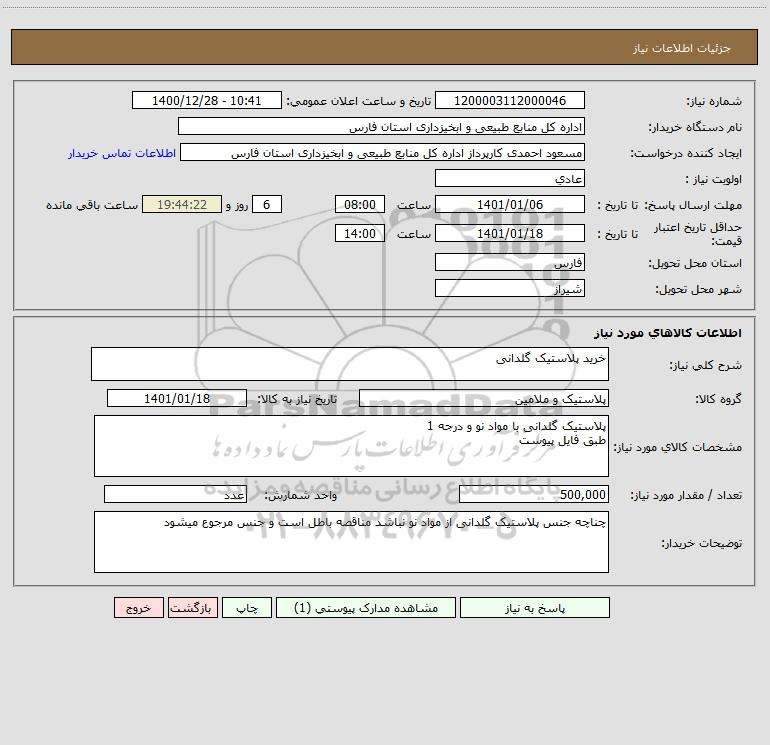Screen dimensions: 770x745
Task: Click unit of measure field 'عدد'
Action: point(175,494)
